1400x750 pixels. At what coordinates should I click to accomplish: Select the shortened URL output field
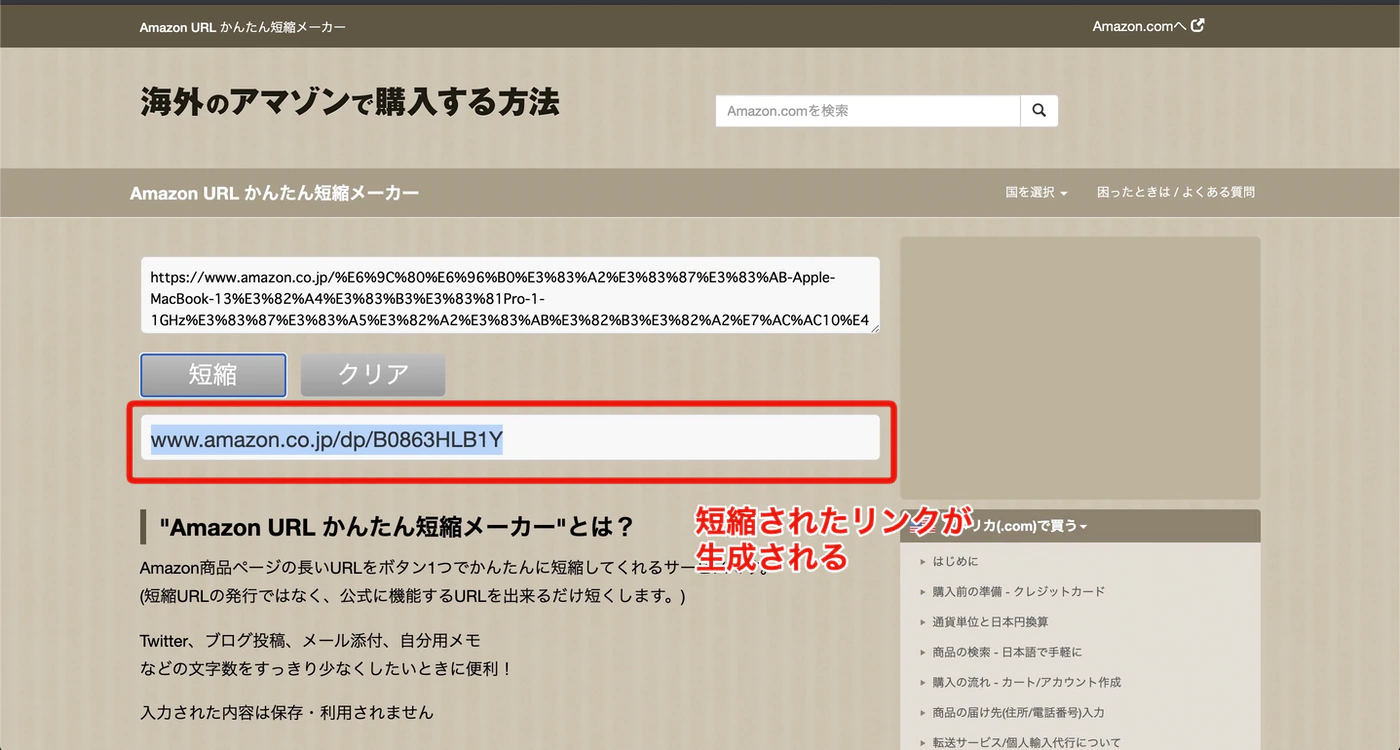coord(510,438)
